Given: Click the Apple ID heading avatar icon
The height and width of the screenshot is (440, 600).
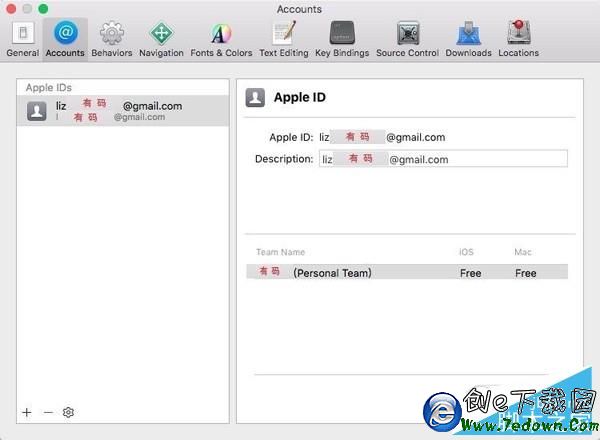Looking at the screenshot, I should (x=255, y=98).
